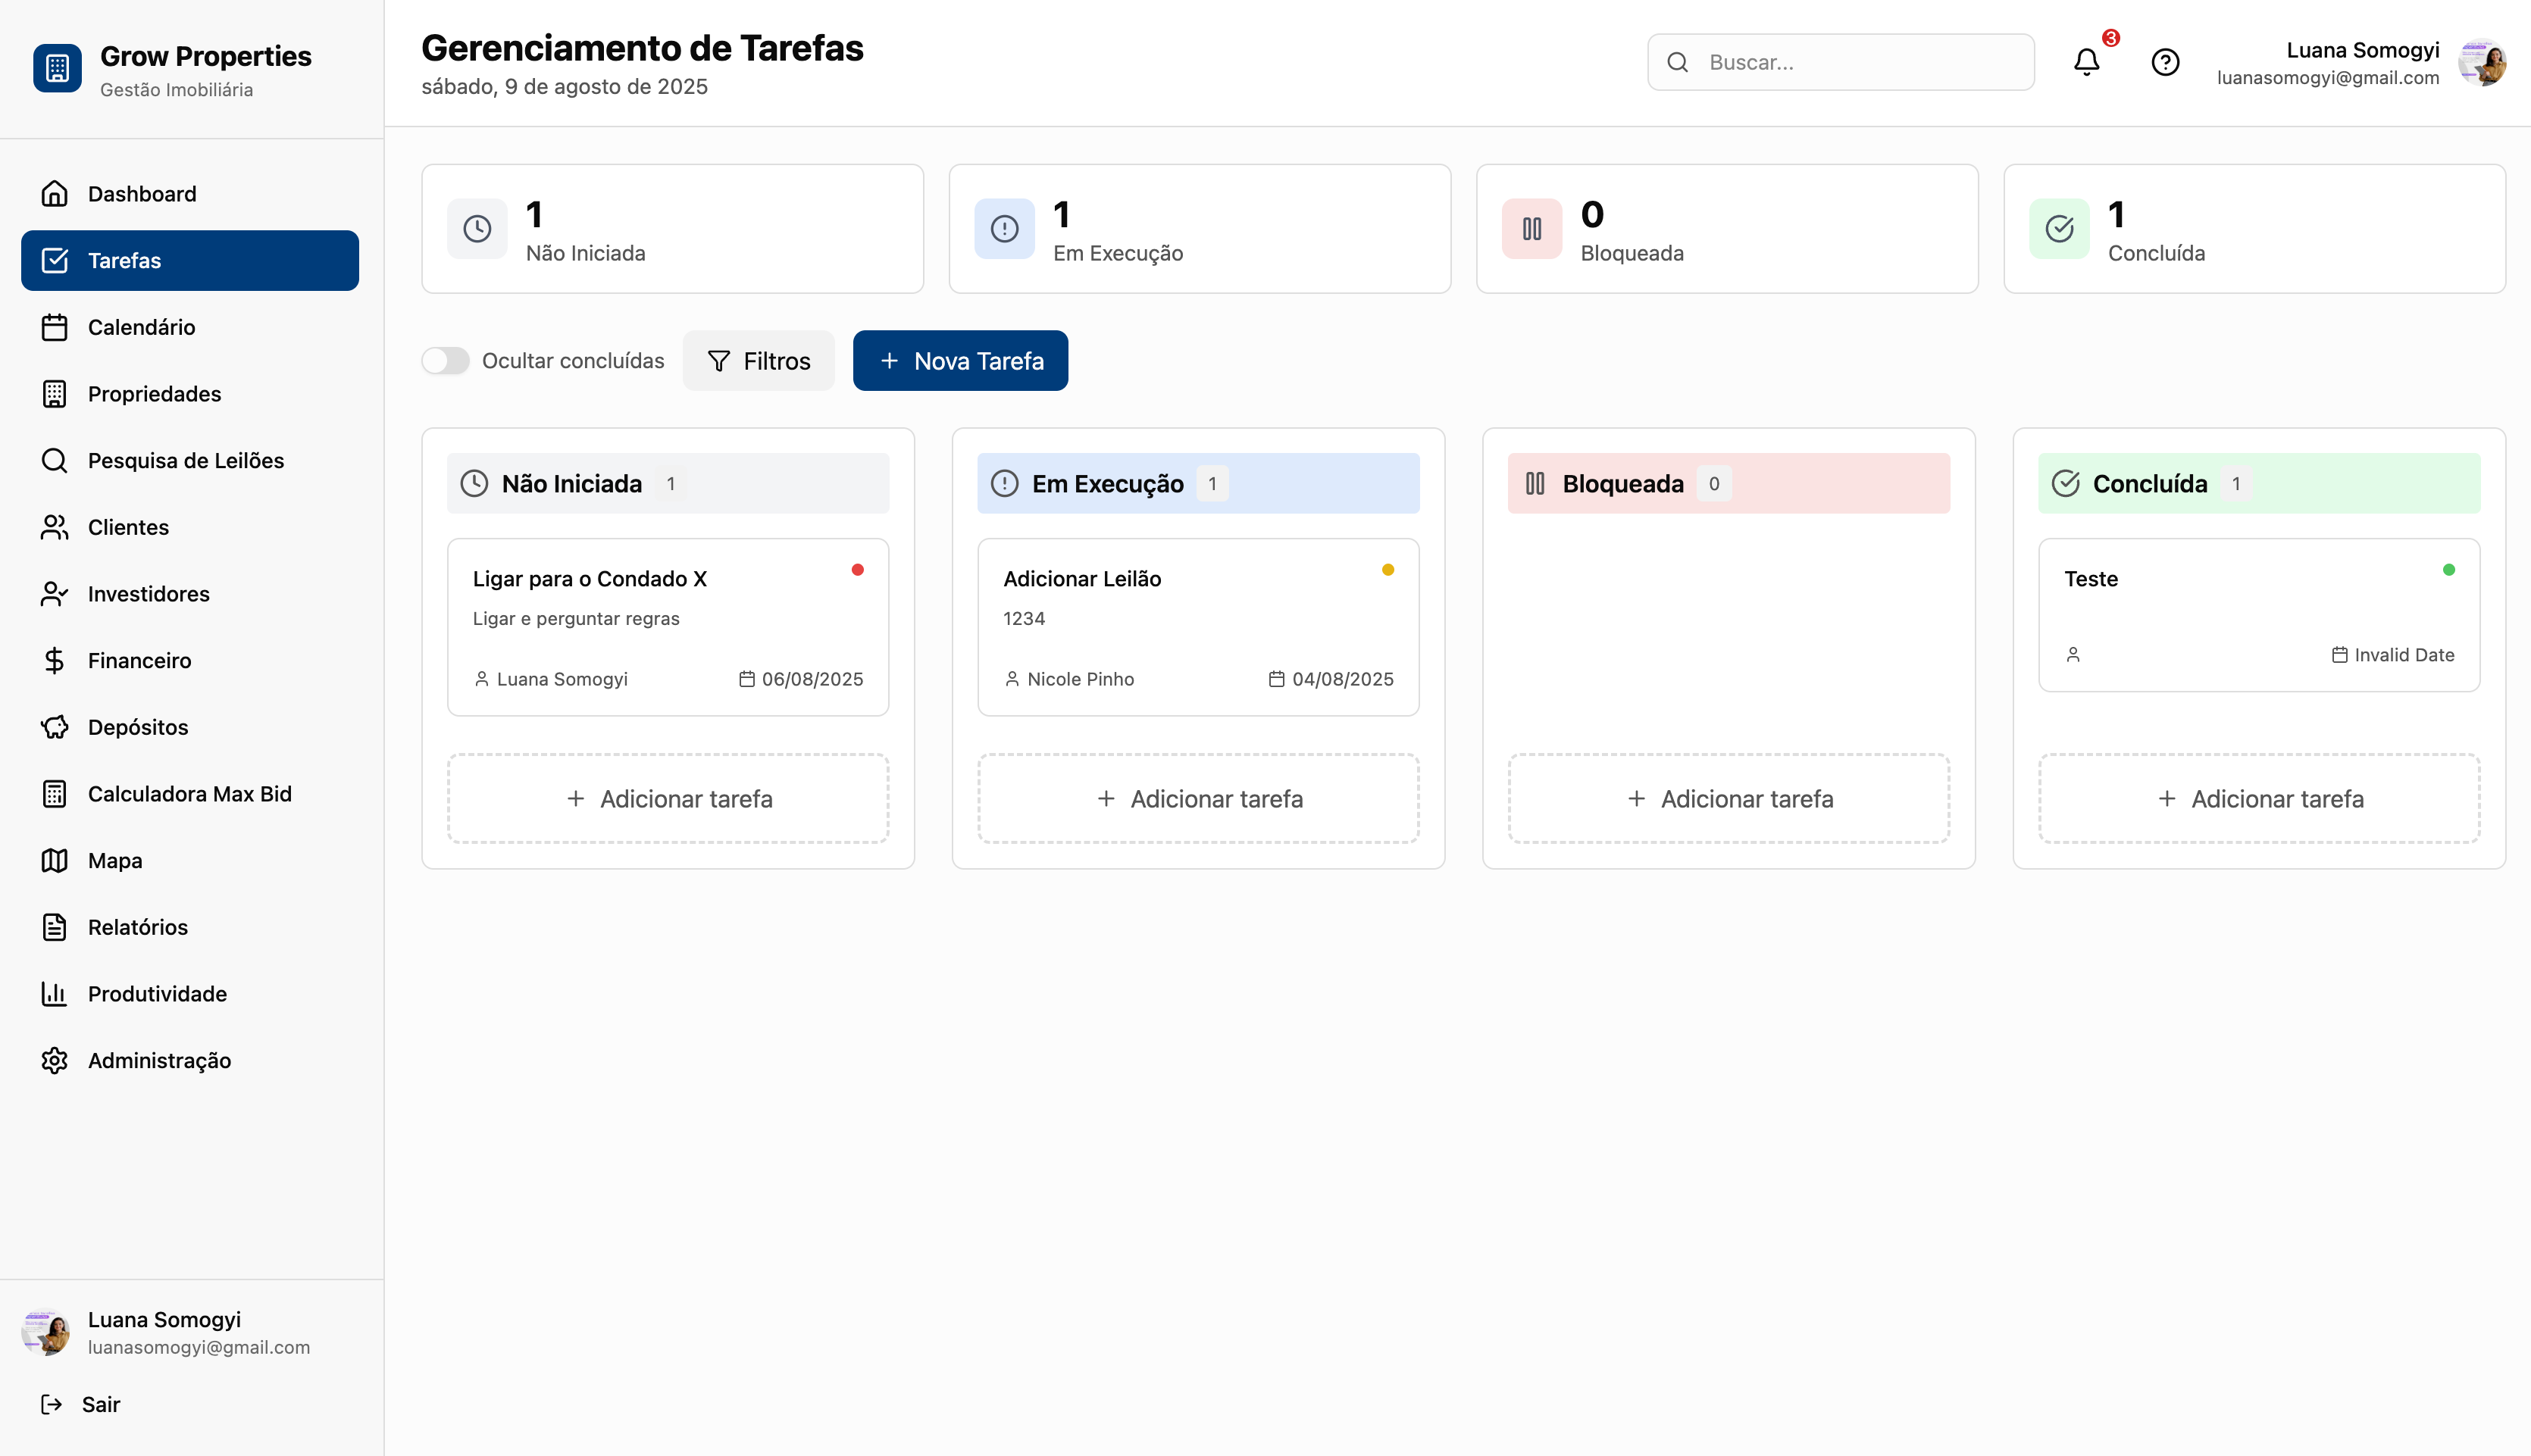Image resolution: width=2531 pixels, height=1456 pixels.
Task: Go to Pesquisa de Leilões page
Action: click(185, 460)
